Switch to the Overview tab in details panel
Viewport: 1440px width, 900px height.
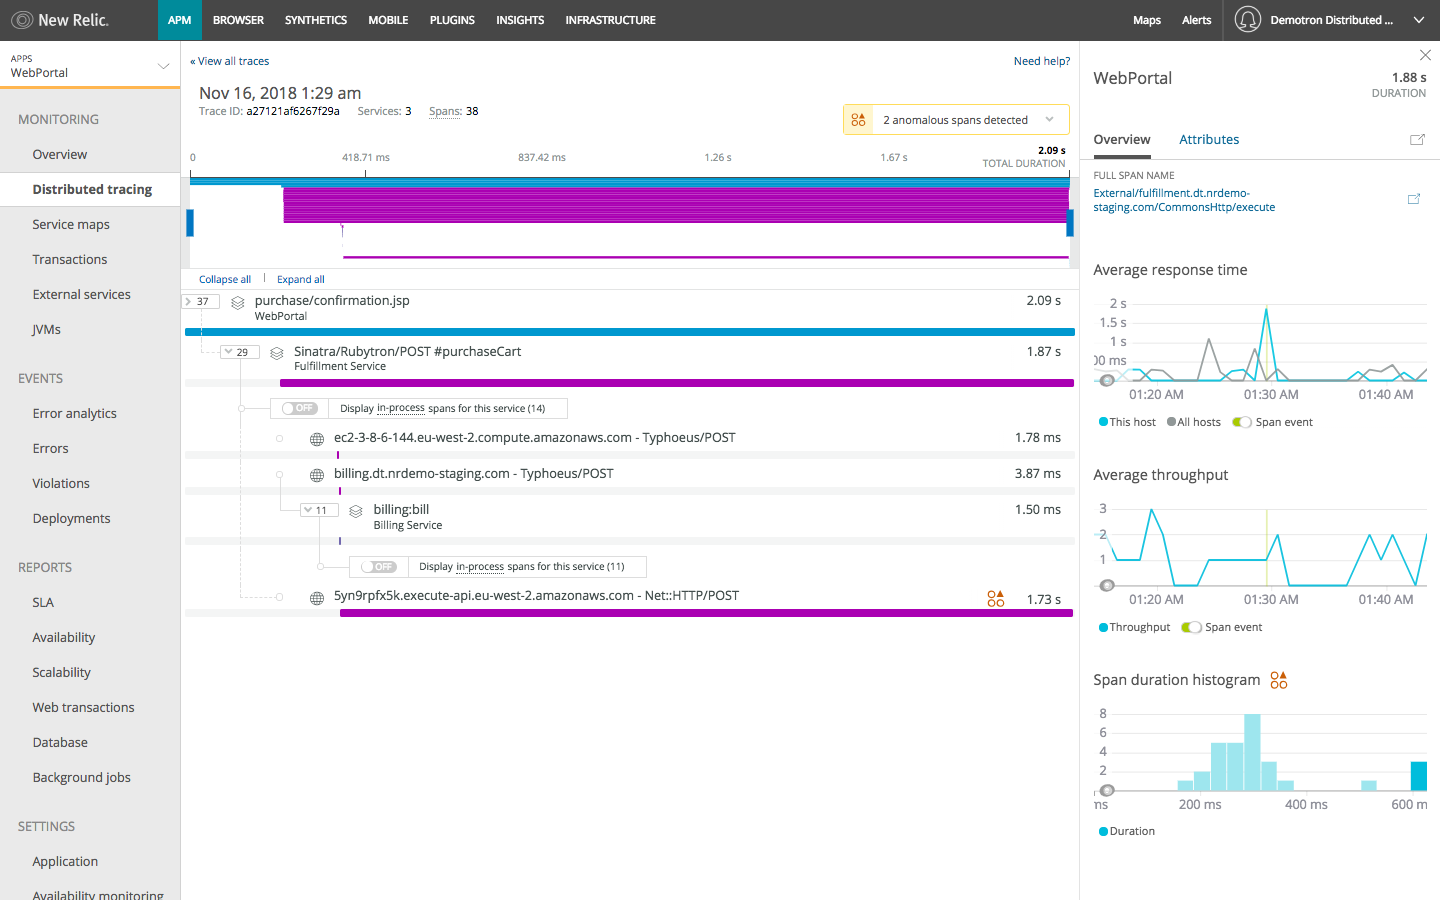pos(1122,140)
